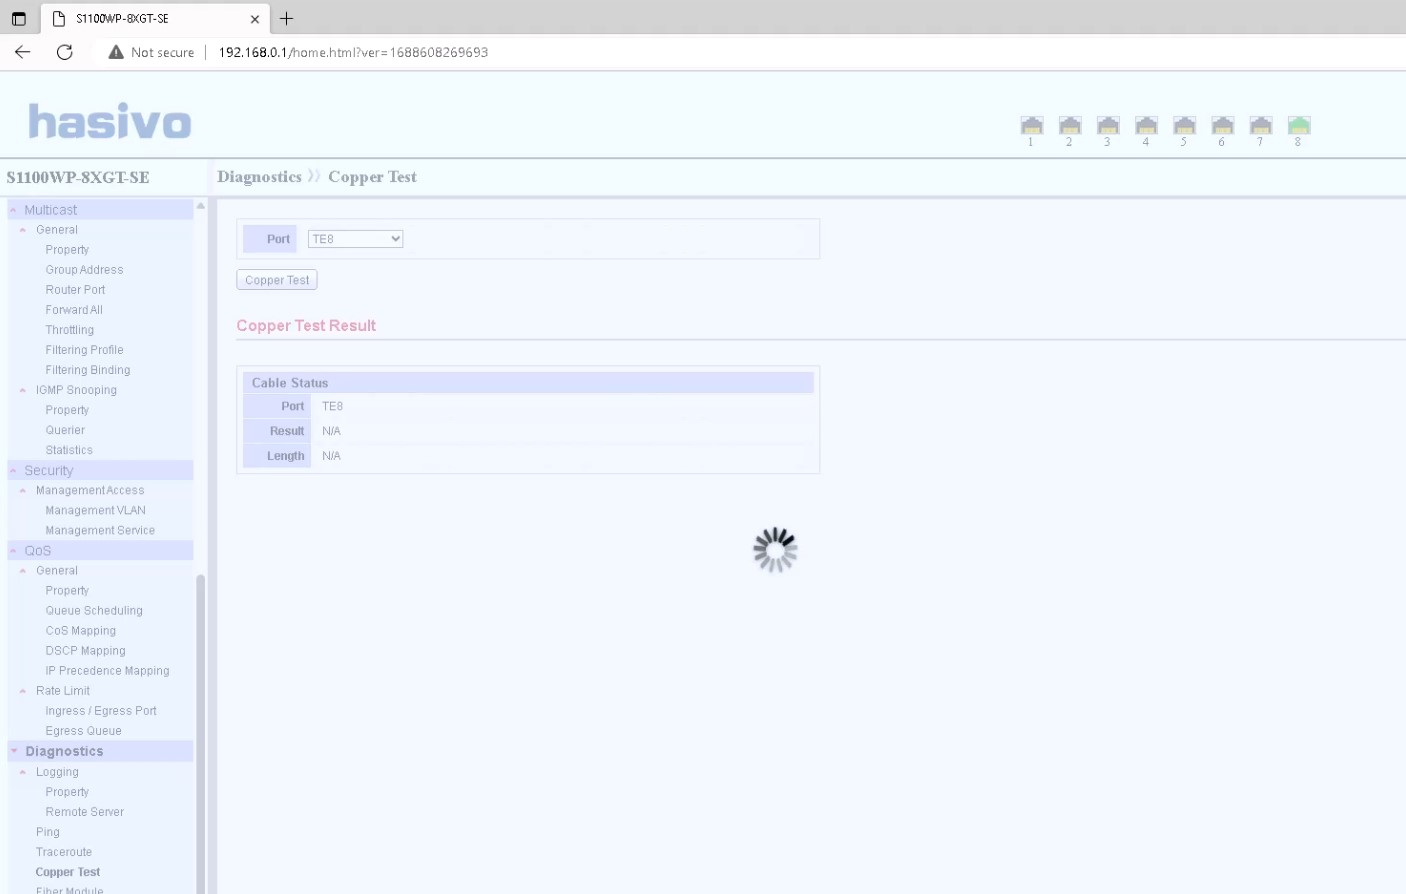Image resolution: width=1406 pixels, height=894 pixels.
Task: Collapse the Rate Limit group
Action: click(23, 691)
